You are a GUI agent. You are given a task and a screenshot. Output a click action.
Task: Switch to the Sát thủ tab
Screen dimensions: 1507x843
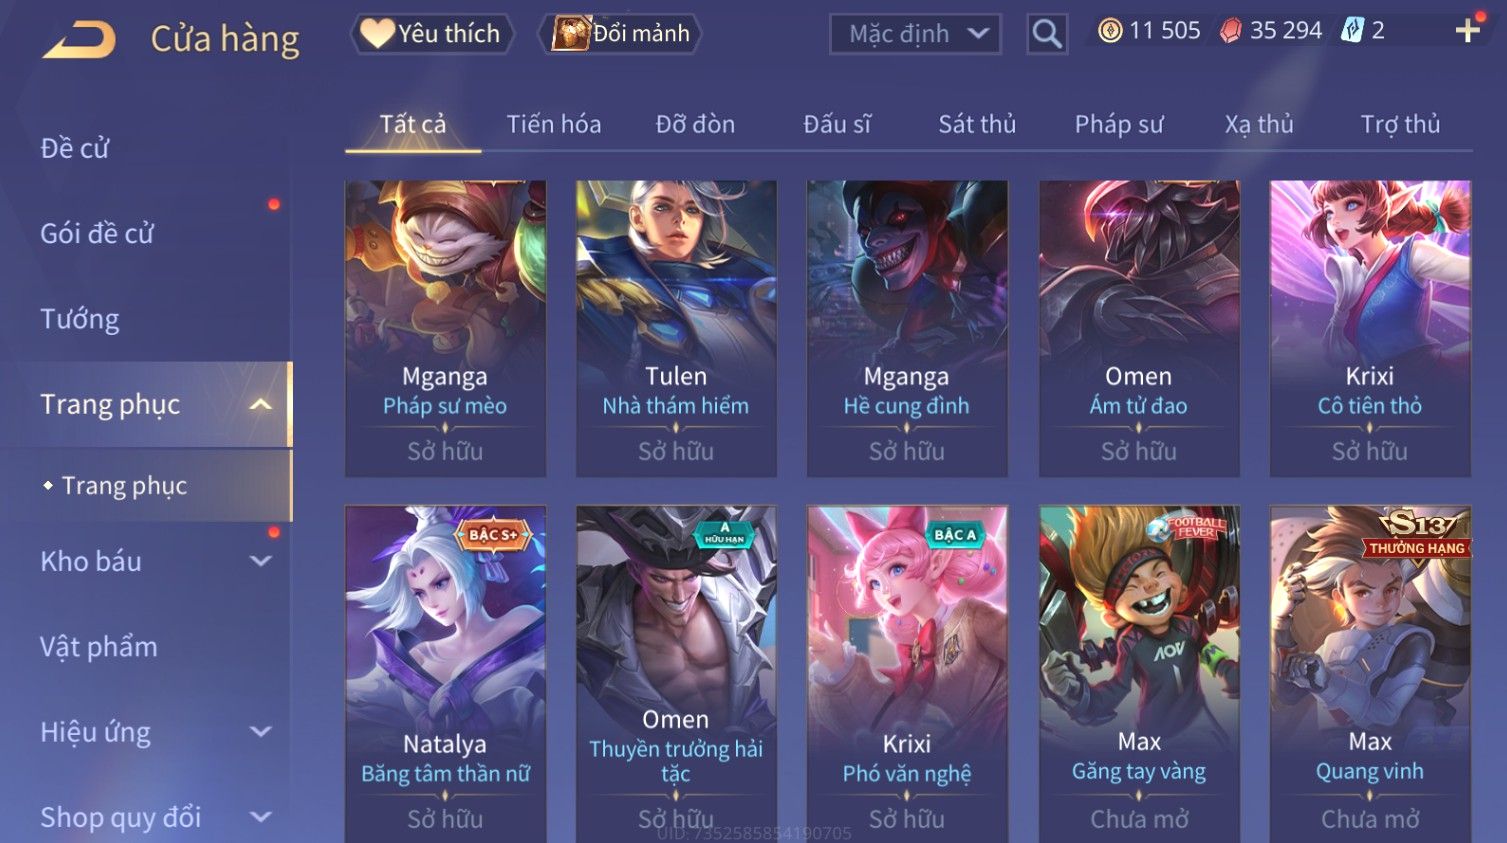coord(976,124)
